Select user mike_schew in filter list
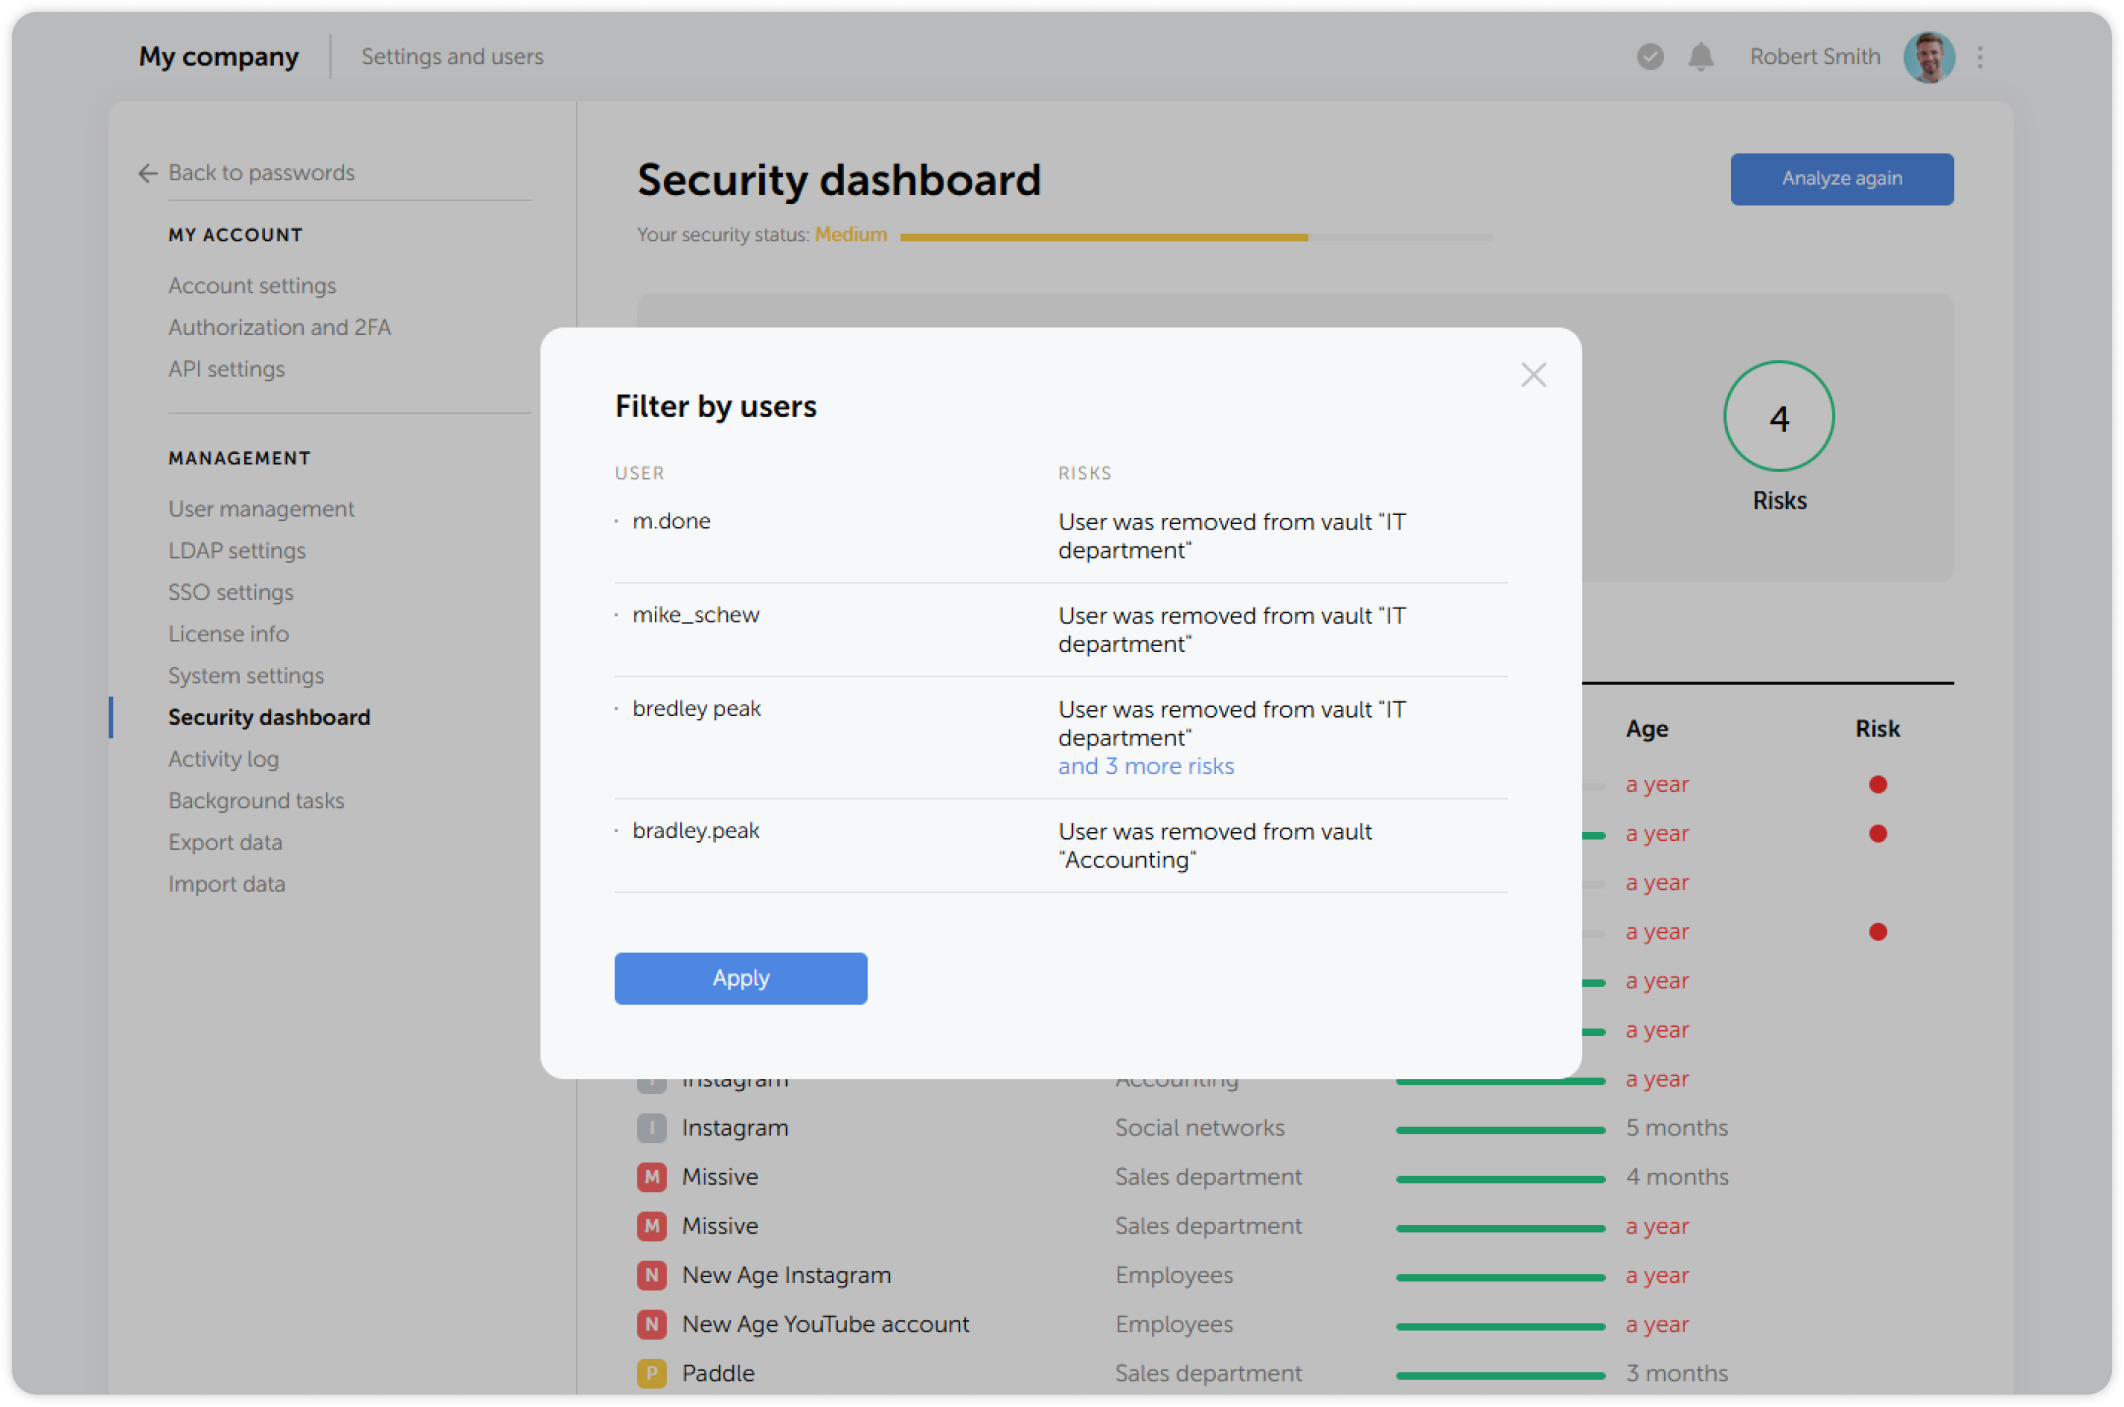Viewport: 2124px width, 1407px height. click(x=696, y=615)
